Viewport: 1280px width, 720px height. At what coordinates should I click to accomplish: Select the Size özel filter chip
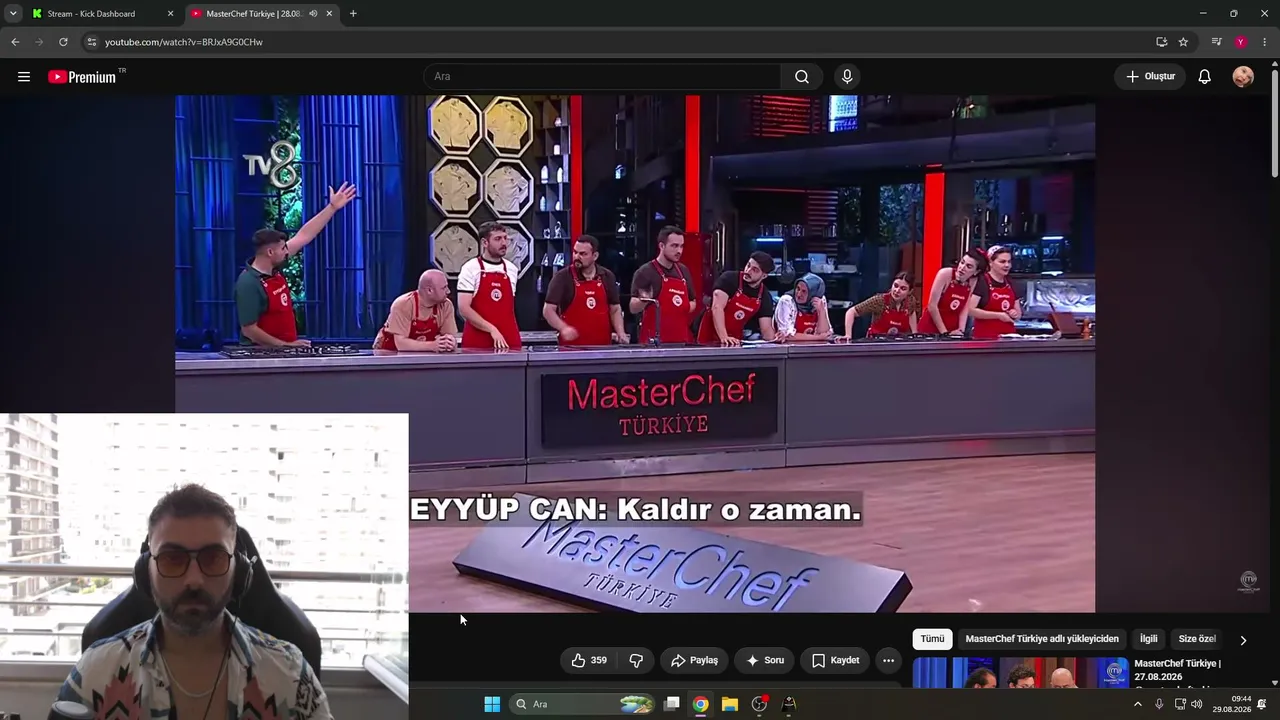click(1197, 639)
